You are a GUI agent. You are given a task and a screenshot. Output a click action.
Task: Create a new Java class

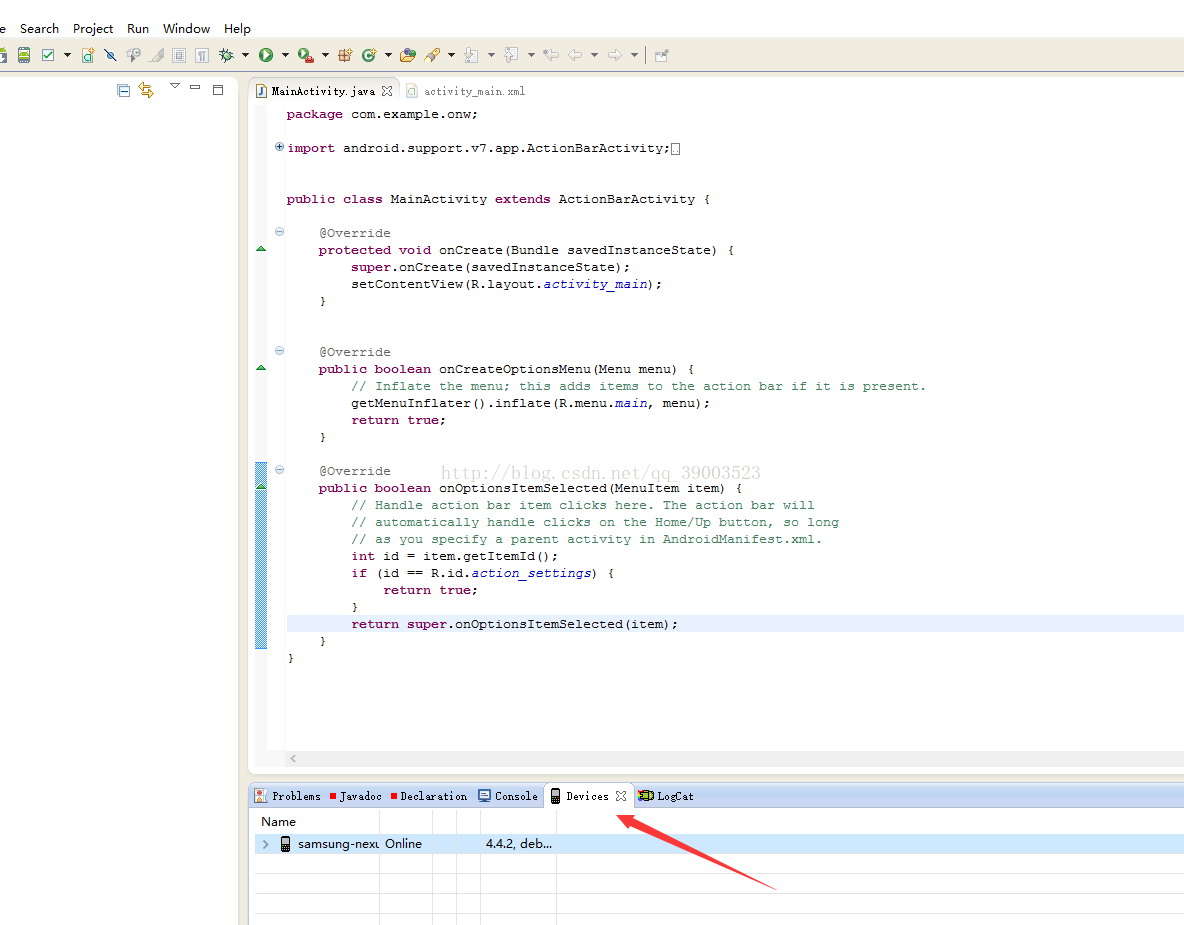click(x=369, y=55)
